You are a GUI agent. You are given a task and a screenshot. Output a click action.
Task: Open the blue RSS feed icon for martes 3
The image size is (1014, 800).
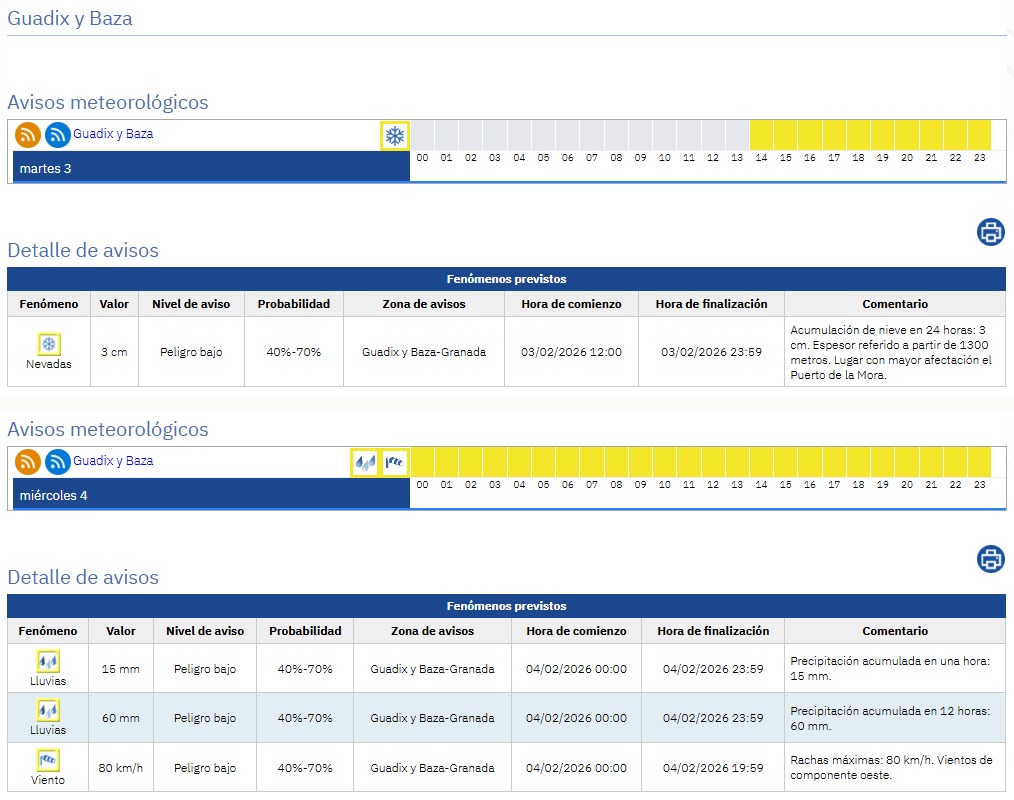click(58, 134)
